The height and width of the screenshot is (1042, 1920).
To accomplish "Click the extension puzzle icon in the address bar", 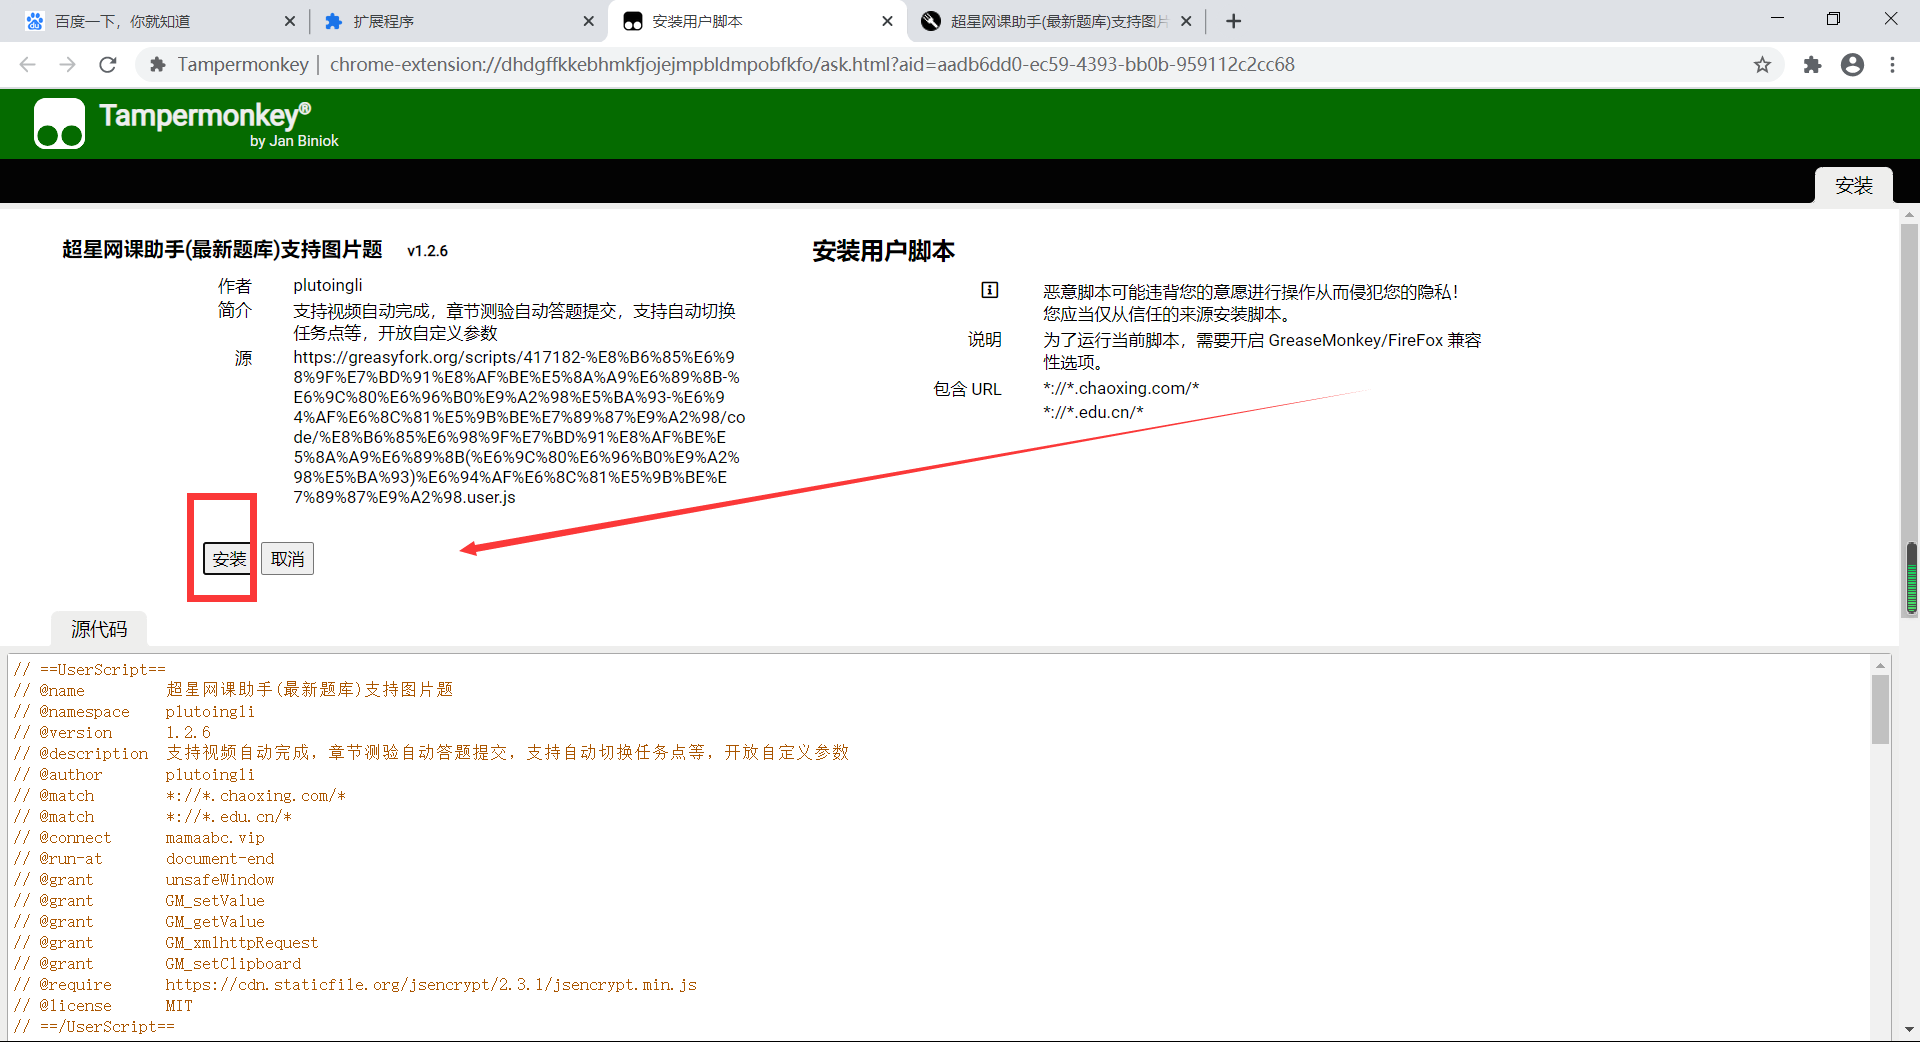I will tap(157, 64).
